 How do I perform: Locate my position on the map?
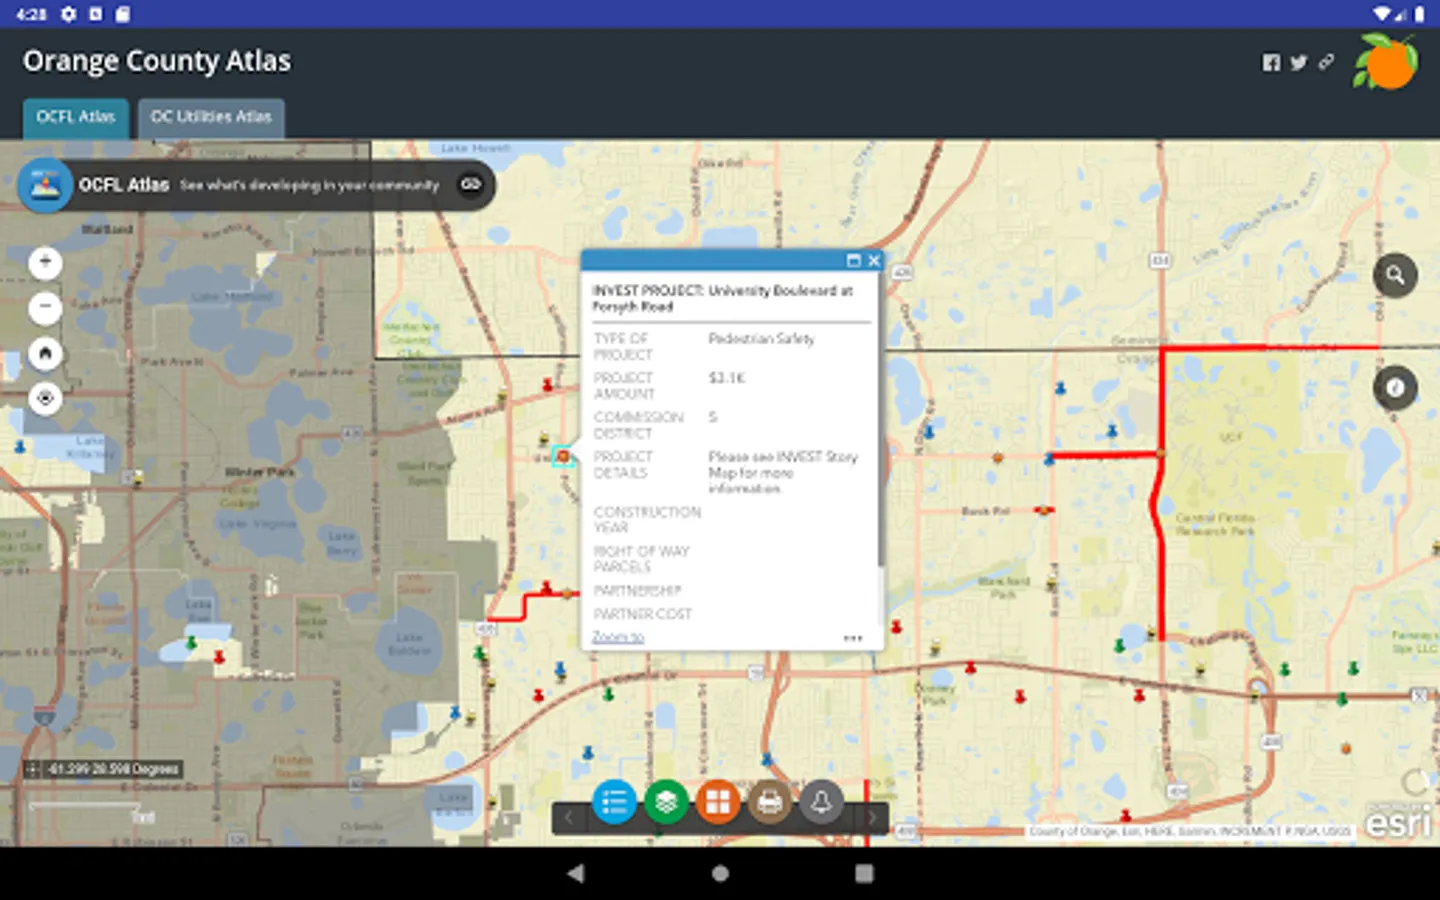point(45,398)
